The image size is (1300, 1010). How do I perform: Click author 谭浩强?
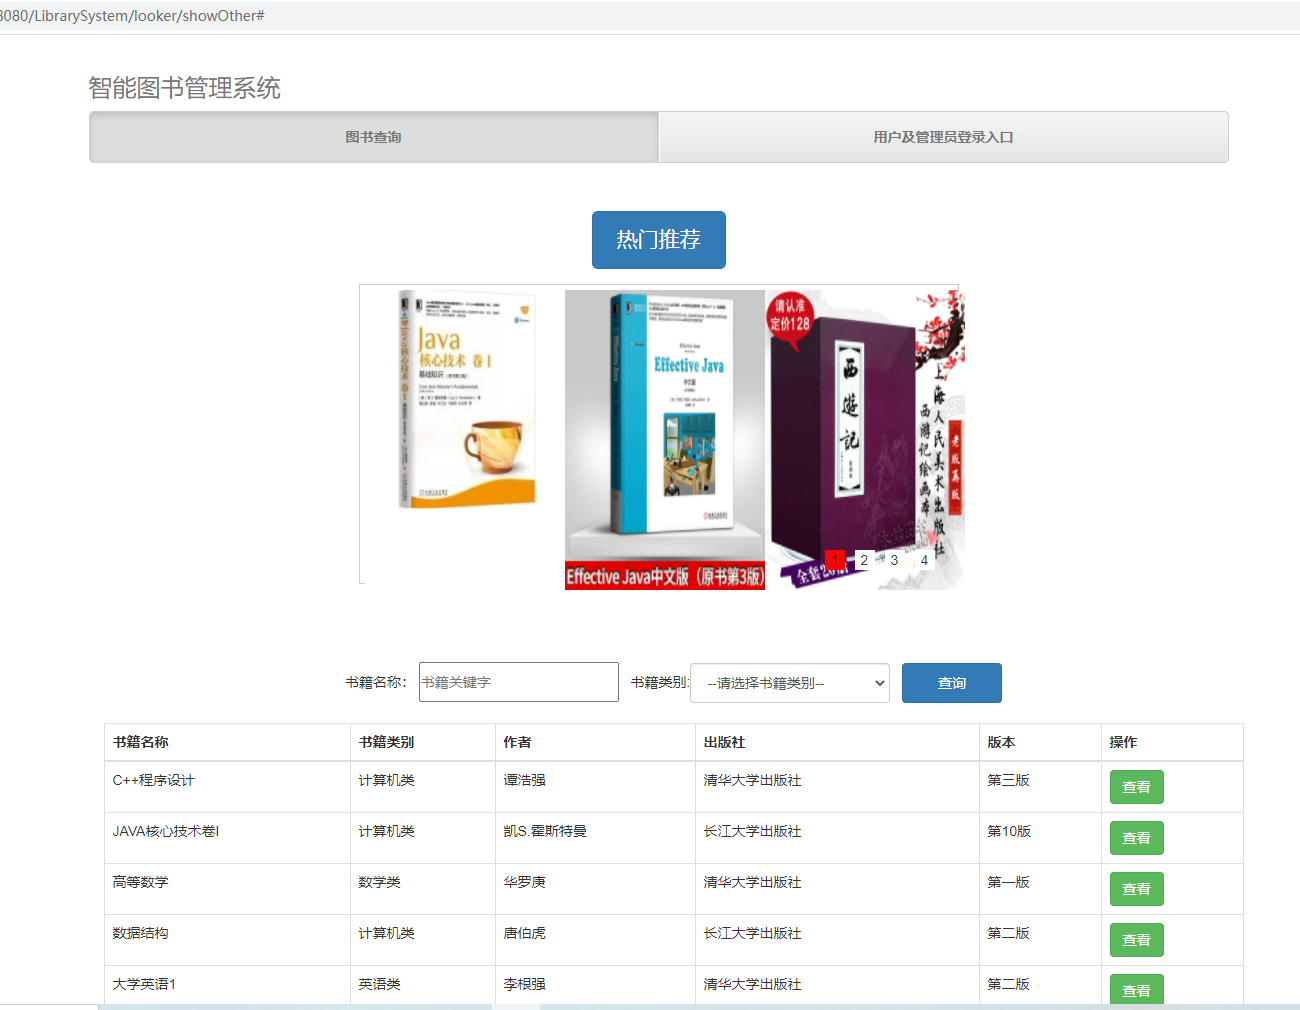point(524,780)
